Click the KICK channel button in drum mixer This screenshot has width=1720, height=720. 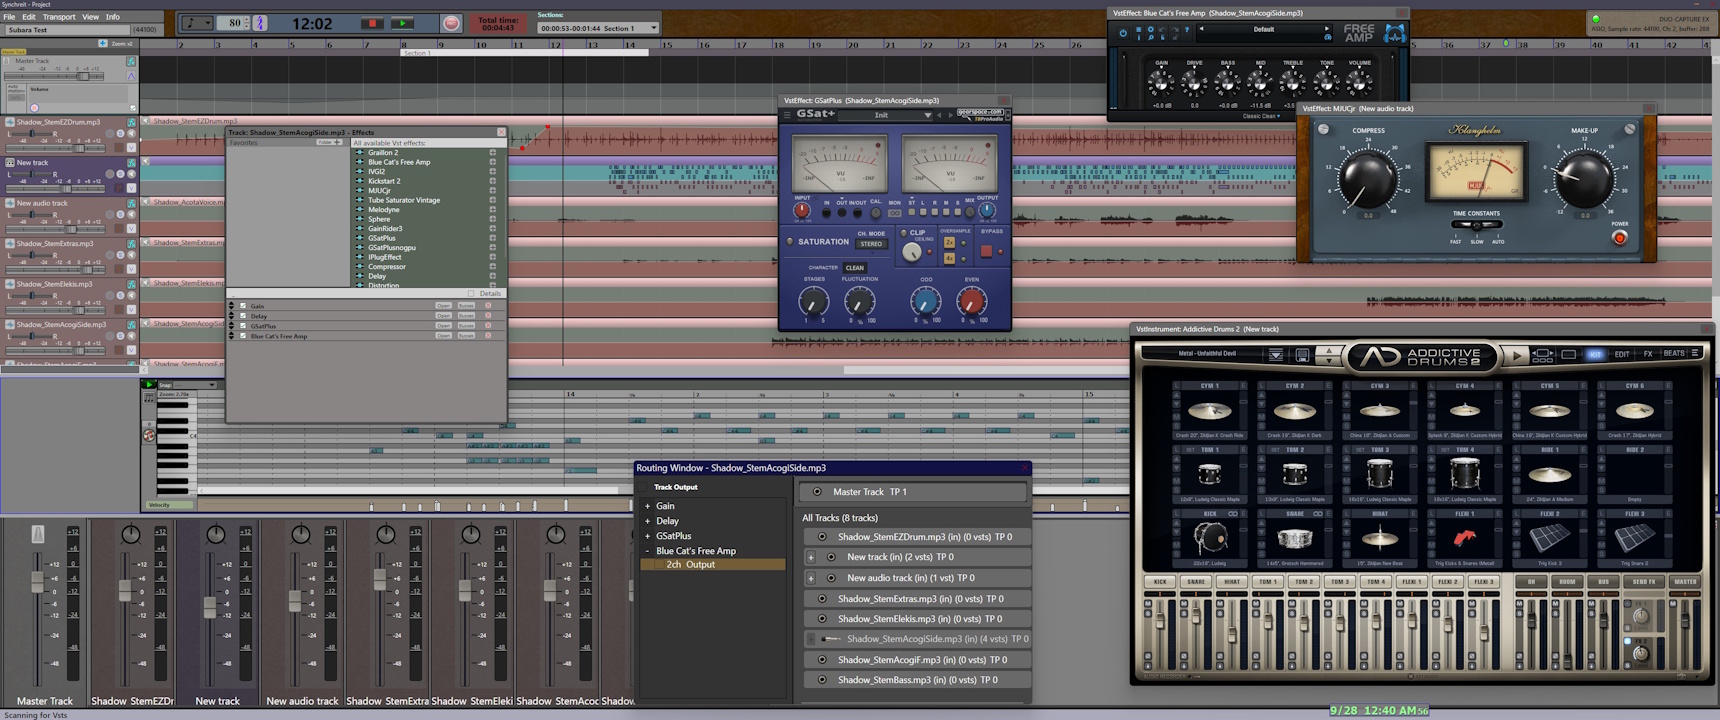pos(1160,582)
